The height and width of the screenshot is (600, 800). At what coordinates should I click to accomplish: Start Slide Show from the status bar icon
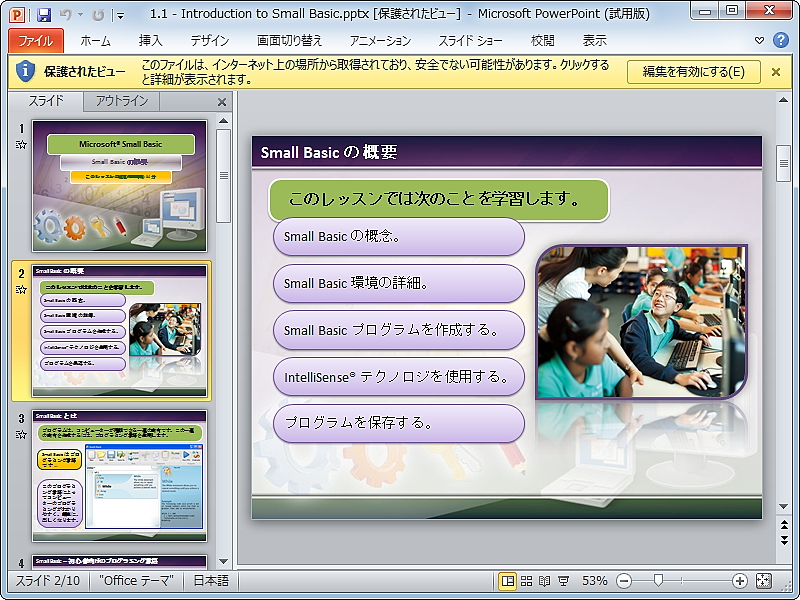click(x=563, y=579)
